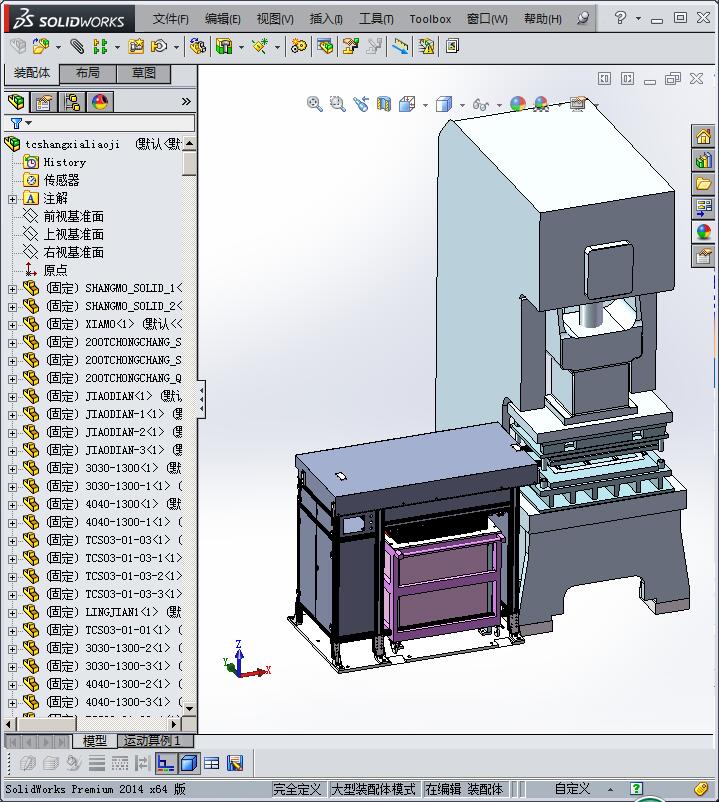
Task: Expand 注解 annotations tree node
Action: [12, 199]
